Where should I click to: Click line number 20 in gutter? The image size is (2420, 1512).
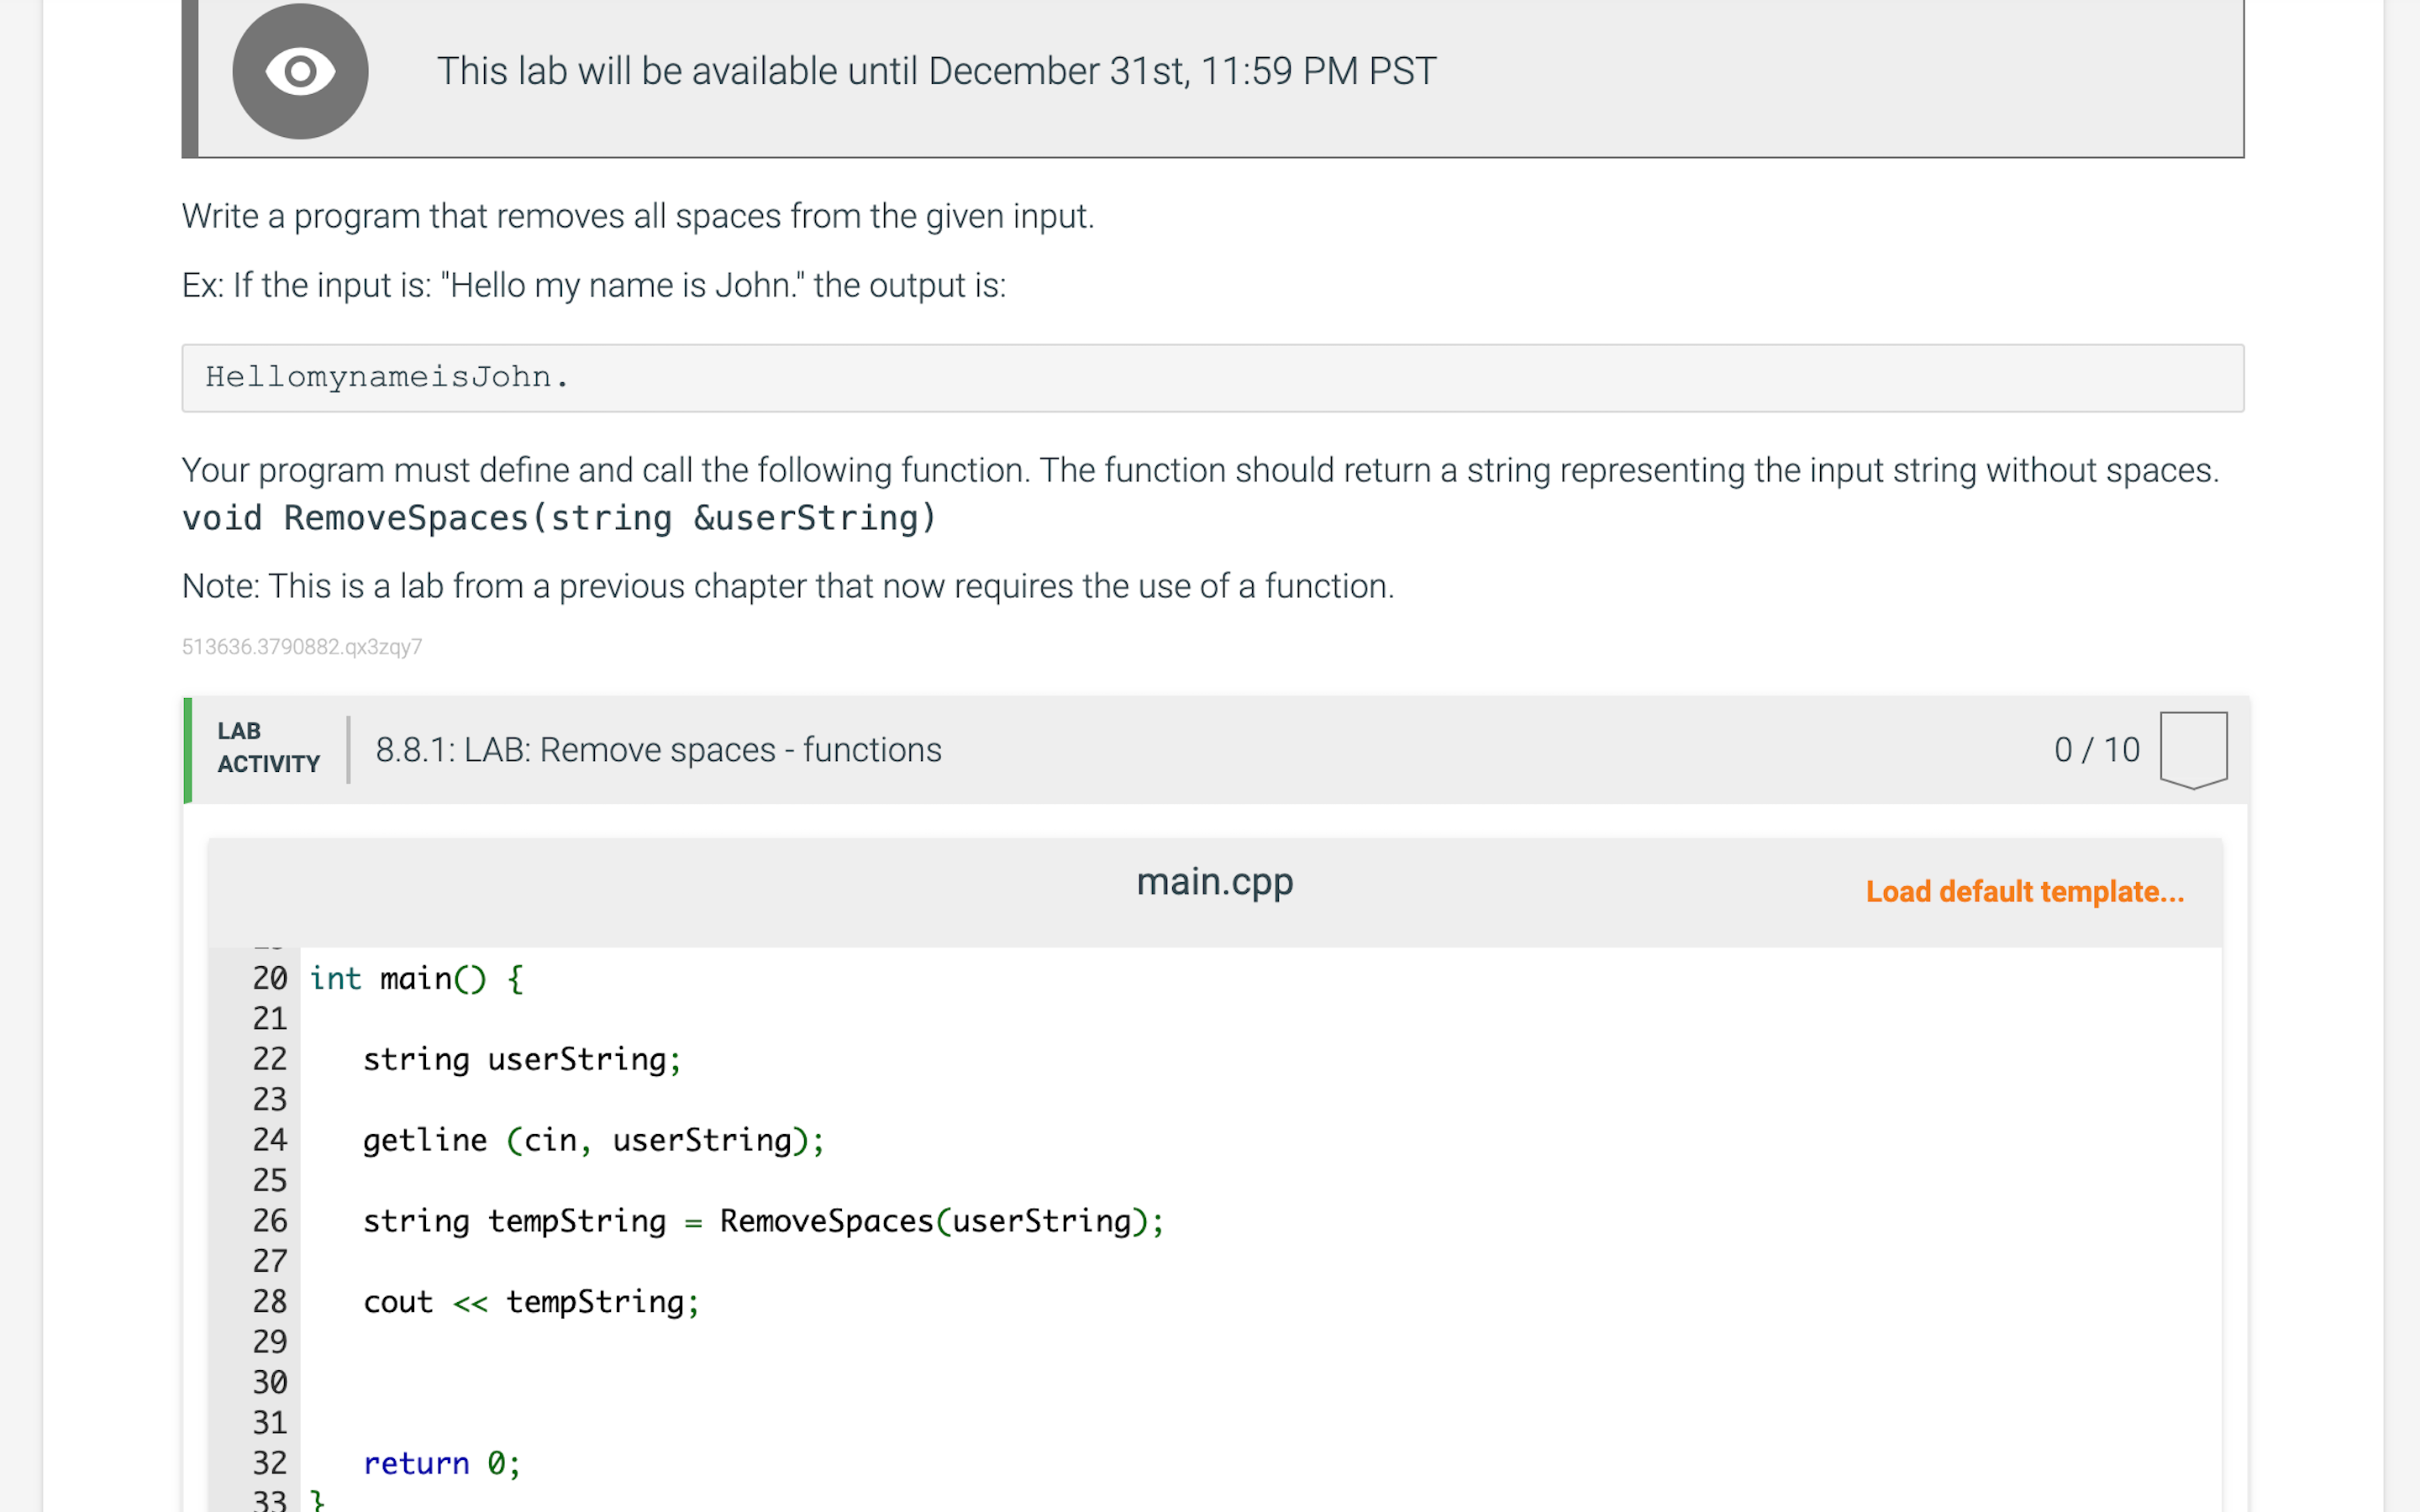[x=269, y=978]
